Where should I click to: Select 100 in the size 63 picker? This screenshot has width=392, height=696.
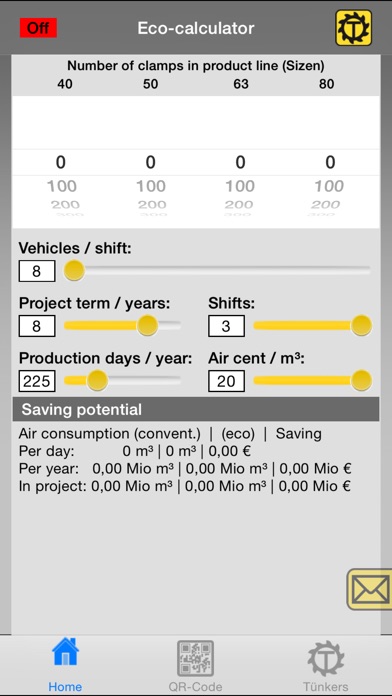[x=240, y=186]
